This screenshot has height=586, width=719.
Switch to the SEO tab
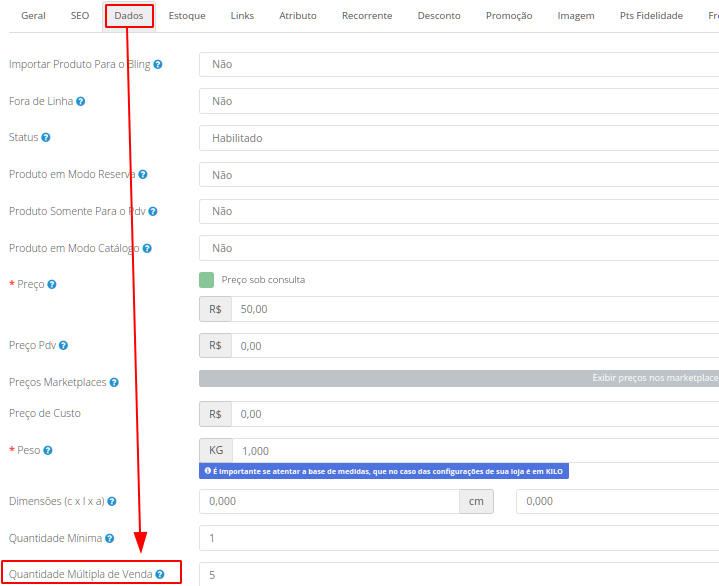pos(80,16)
